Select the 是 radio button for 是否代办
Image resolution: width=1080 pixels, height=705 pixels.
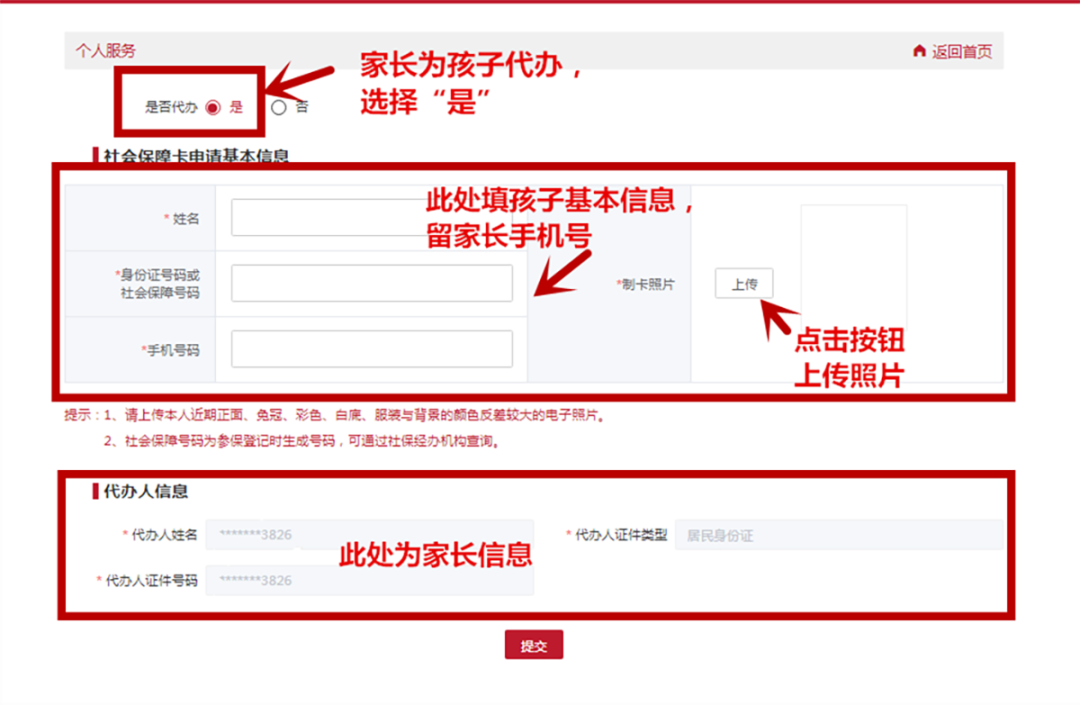coord(213,108)
